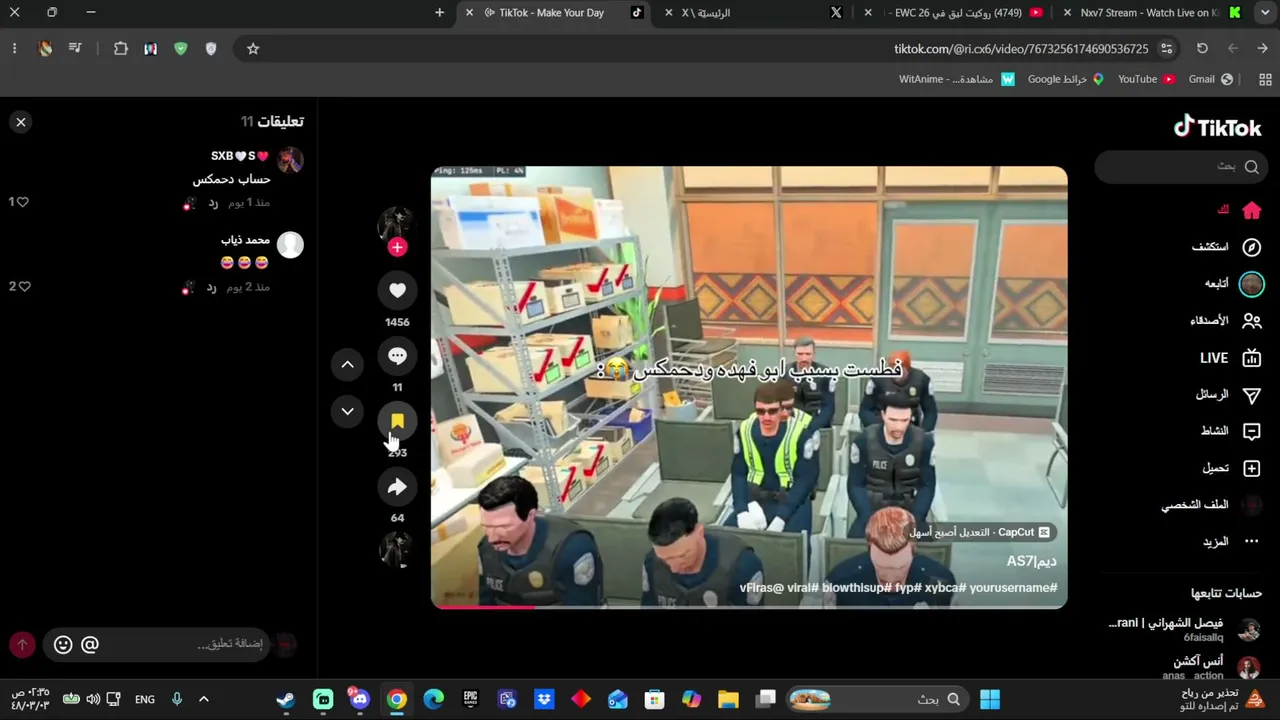Open الرسائل Messages
This screenshot has width=1280, height=720.
(1228, 395)
